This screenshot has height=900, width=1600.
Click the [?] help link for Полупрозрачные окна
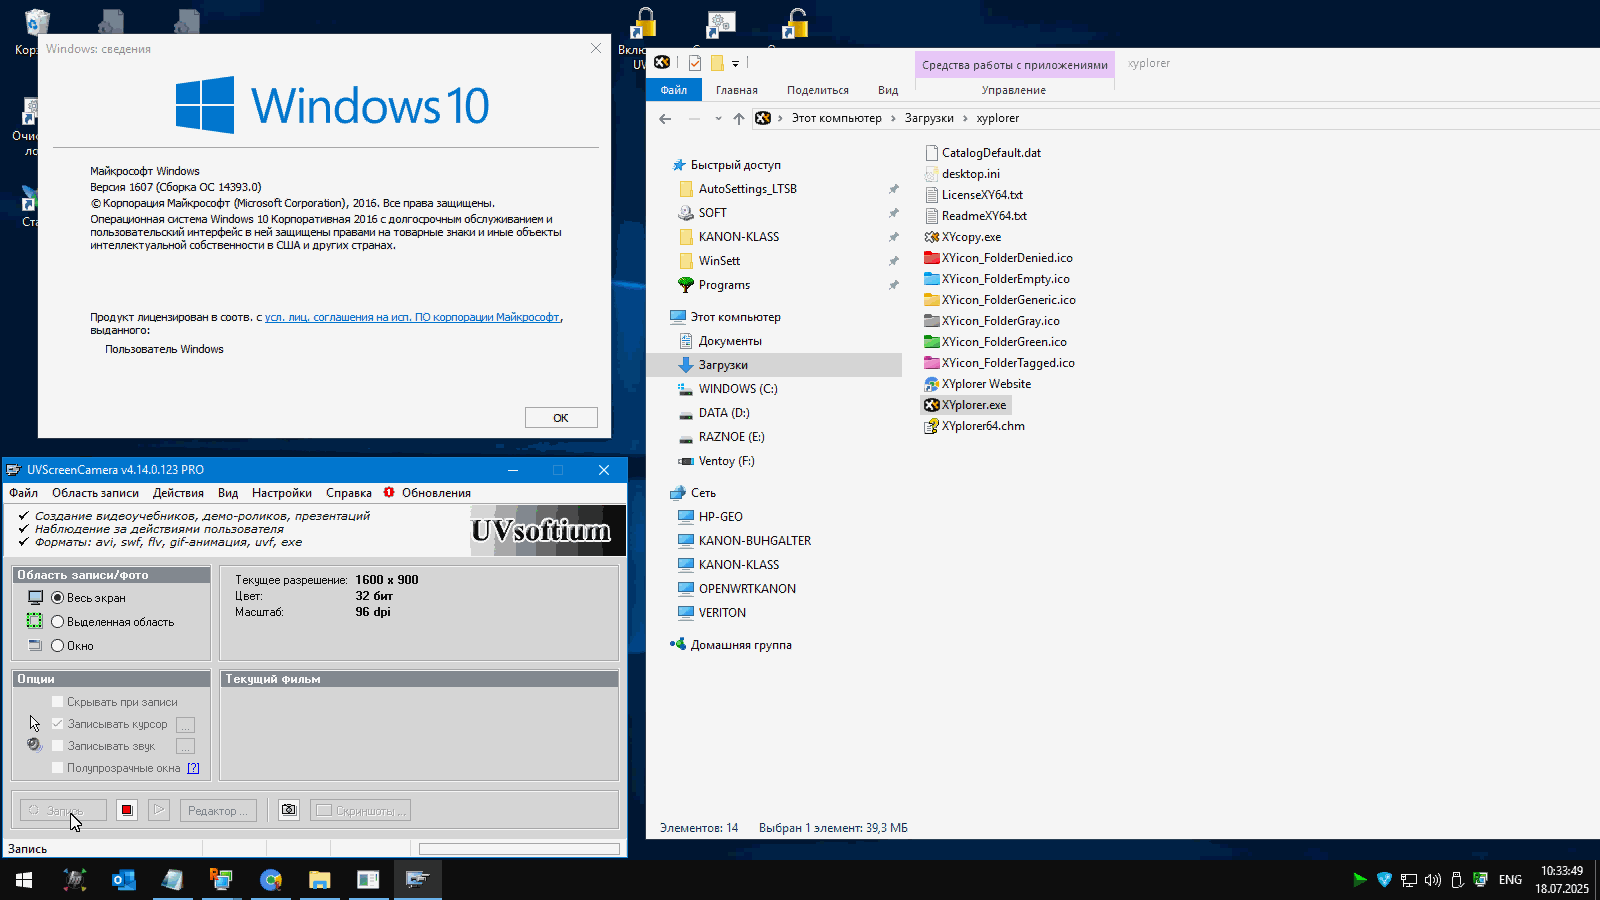pos(193,768)
